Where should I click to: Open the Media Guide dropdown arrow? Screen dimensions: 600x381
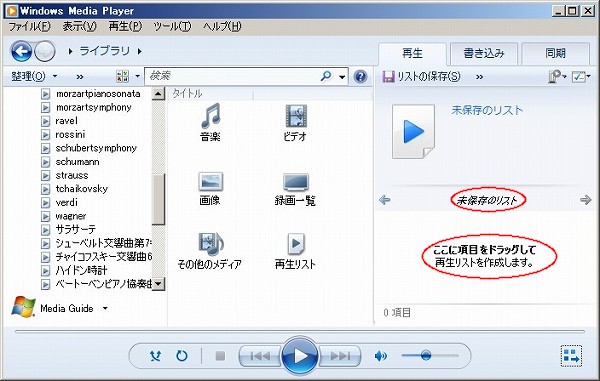coord(105,308)
